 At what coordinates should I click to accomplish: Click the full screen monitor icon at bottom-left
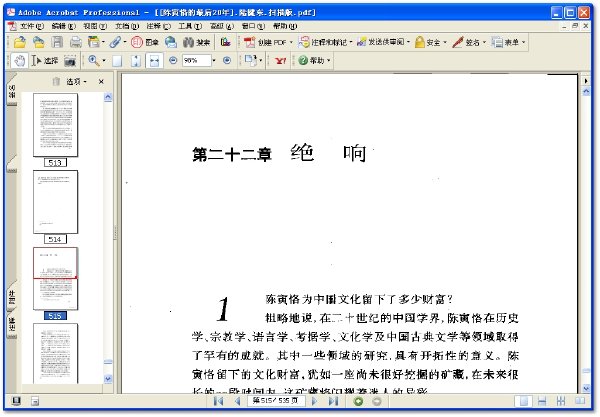click(x=16, y=401)
